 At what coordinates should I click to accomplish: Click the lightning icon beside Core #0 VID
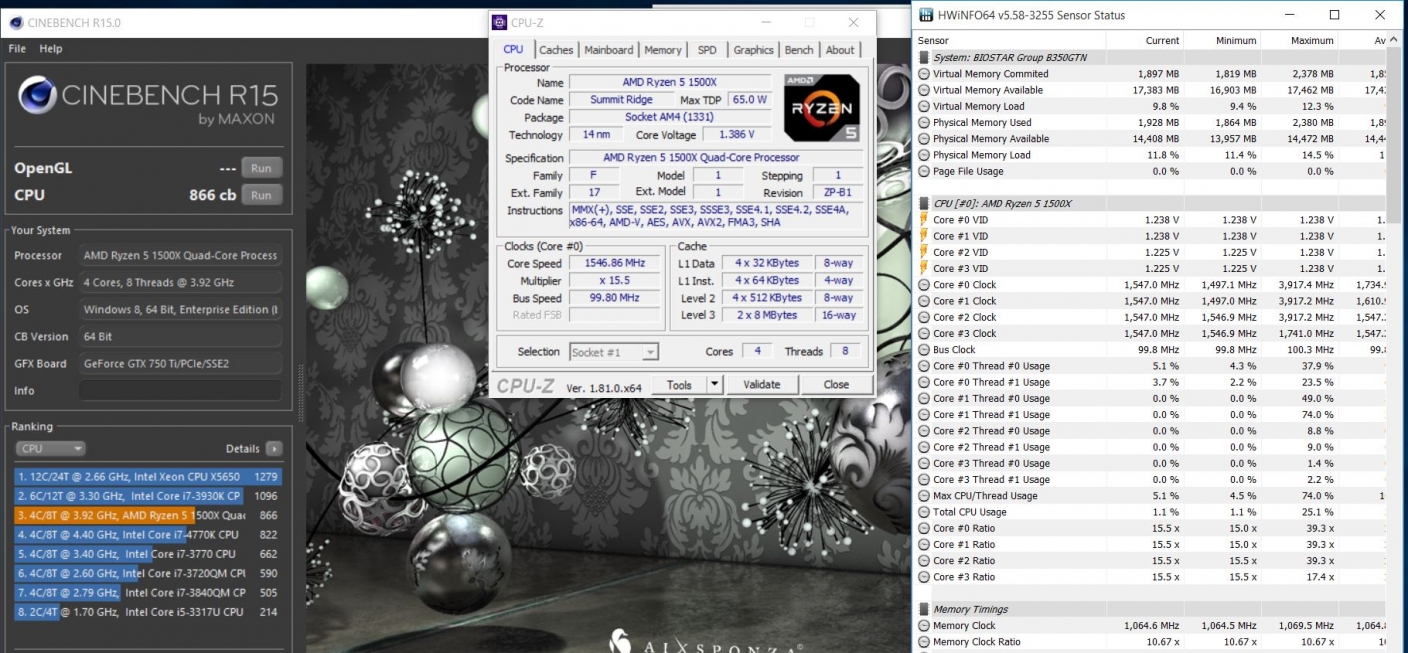click(924, 220)
